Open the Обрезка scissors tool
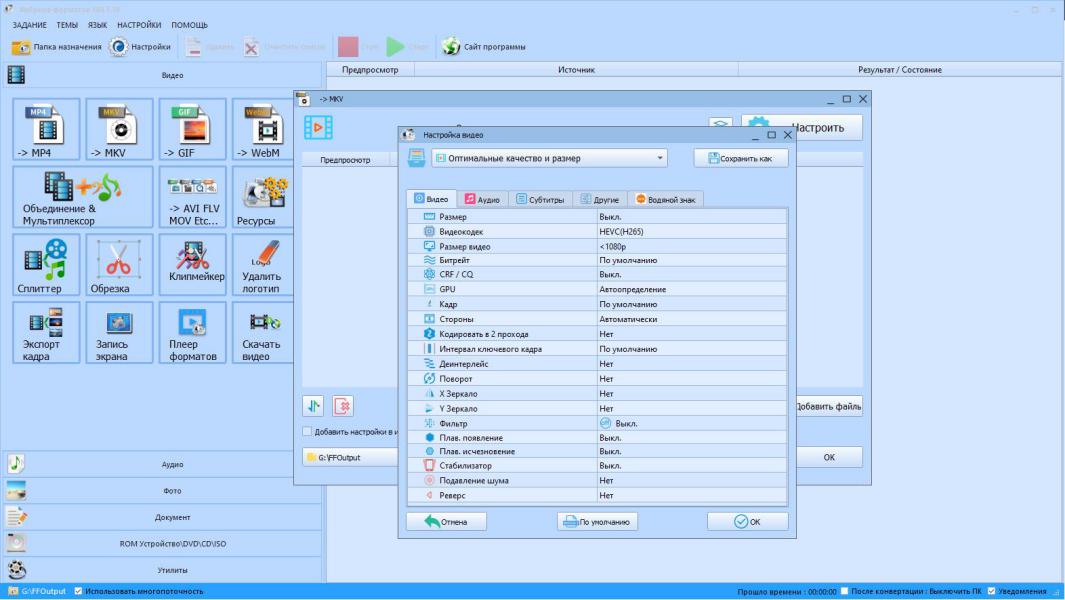The image size is (1065, 600). click(120, 265)
